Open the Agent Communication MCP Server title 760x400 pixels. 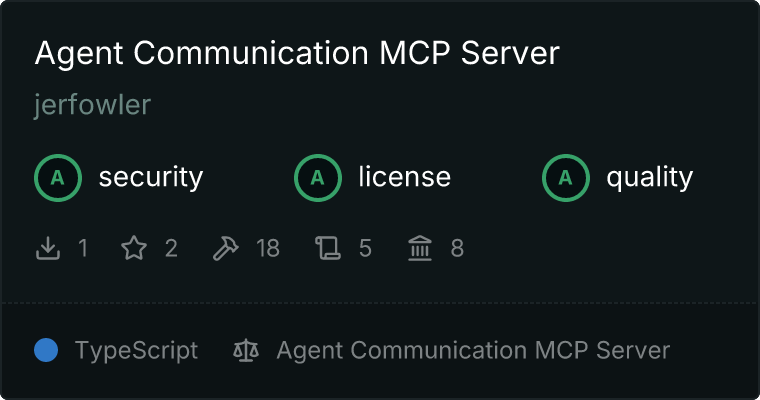297,53
